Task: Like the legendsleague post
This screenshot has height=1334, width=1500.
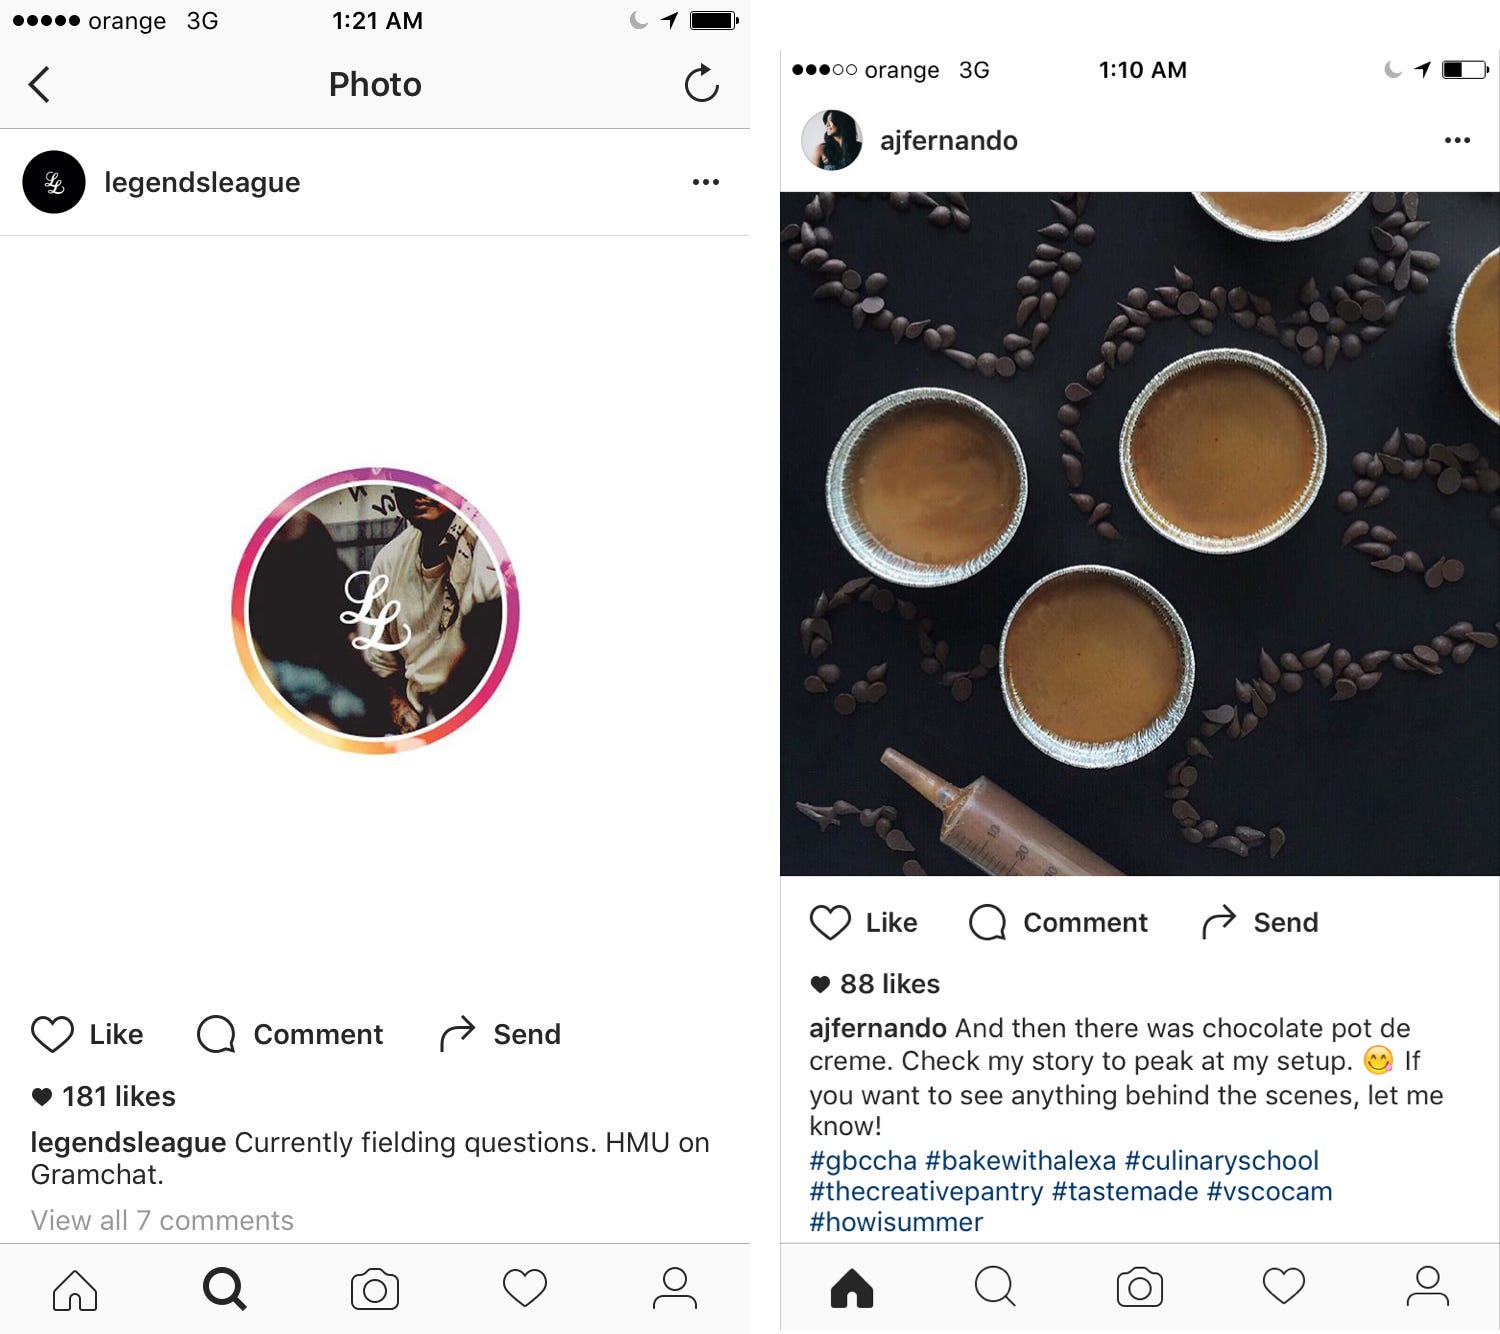Action: point(87,1034)
